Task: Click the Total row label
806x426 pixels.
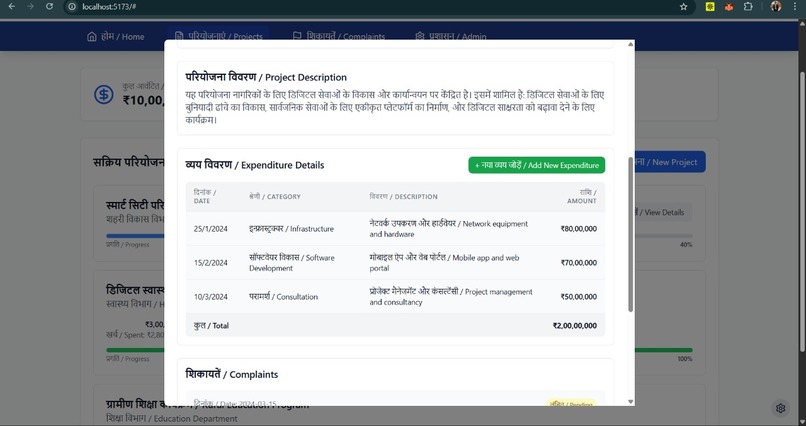Action: (x=211, y=325)
